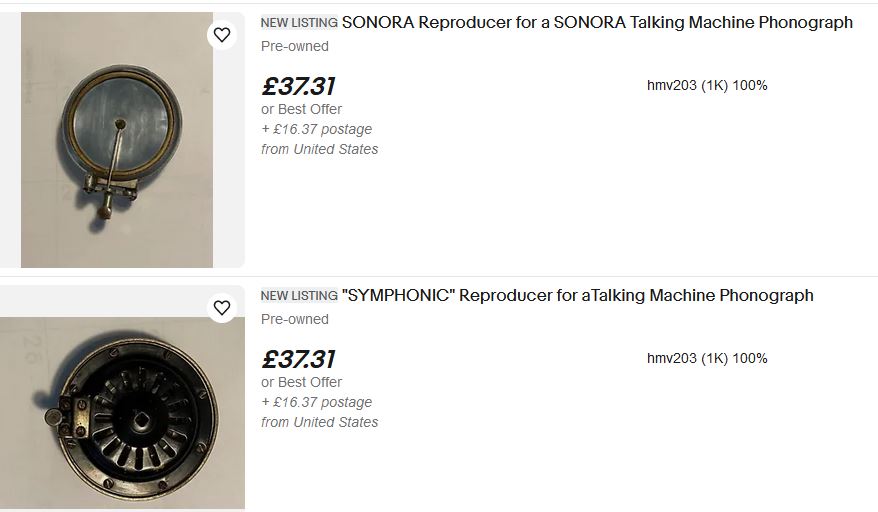Click the £16.37 postage text on the SONORA listing
The width and height of the screenshot is (878, 512).
[x=317, y=129]
